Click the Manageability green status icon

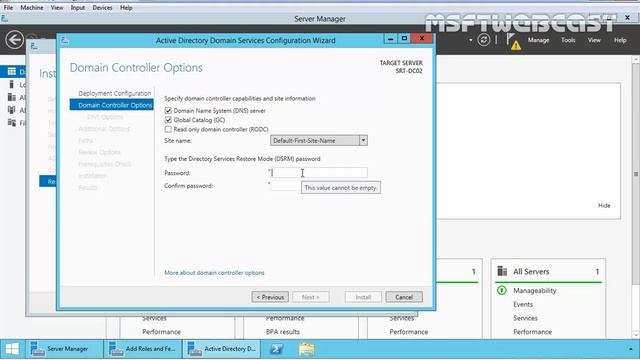pos(502,290)
